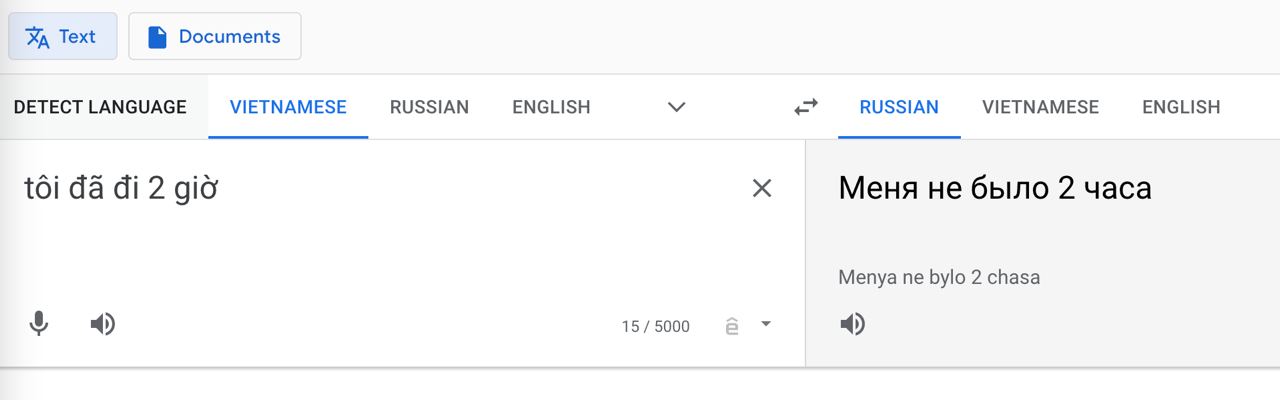
Task: Set the target language to English
Action: click(x=1181, y=107)
